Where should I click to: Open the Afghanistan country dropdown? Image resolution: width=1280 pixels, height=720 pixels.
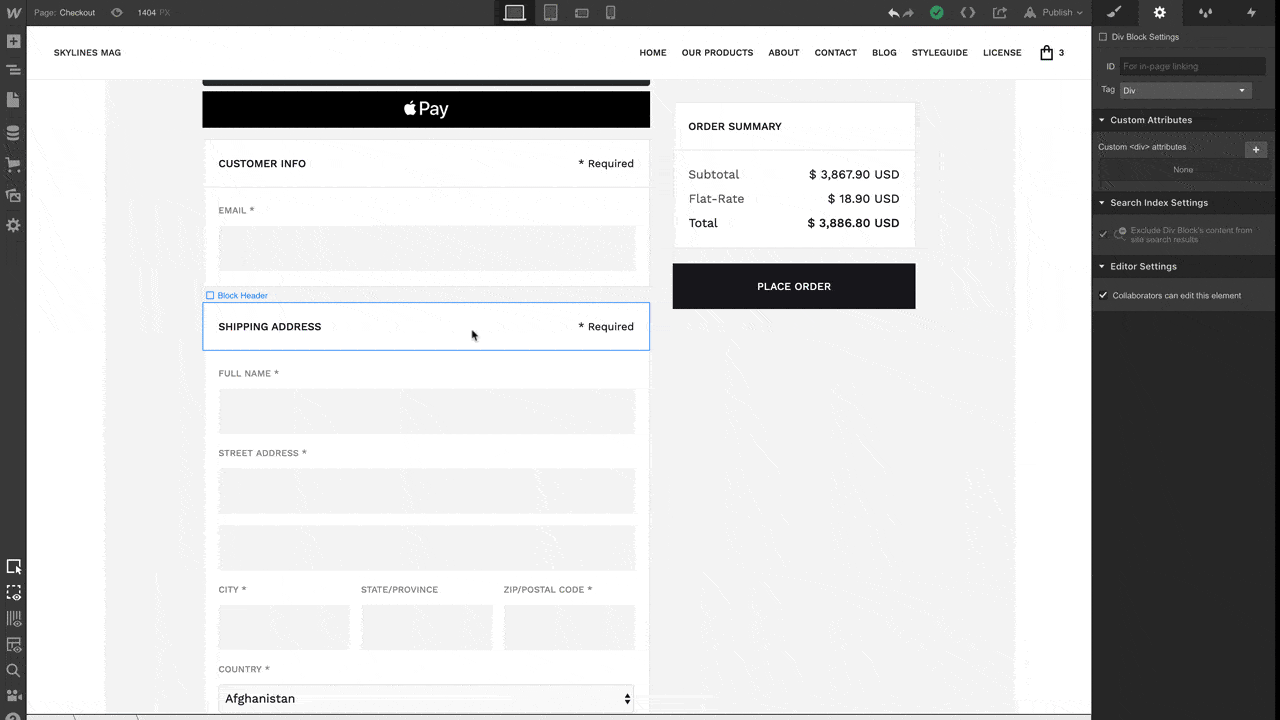(427, 698)
